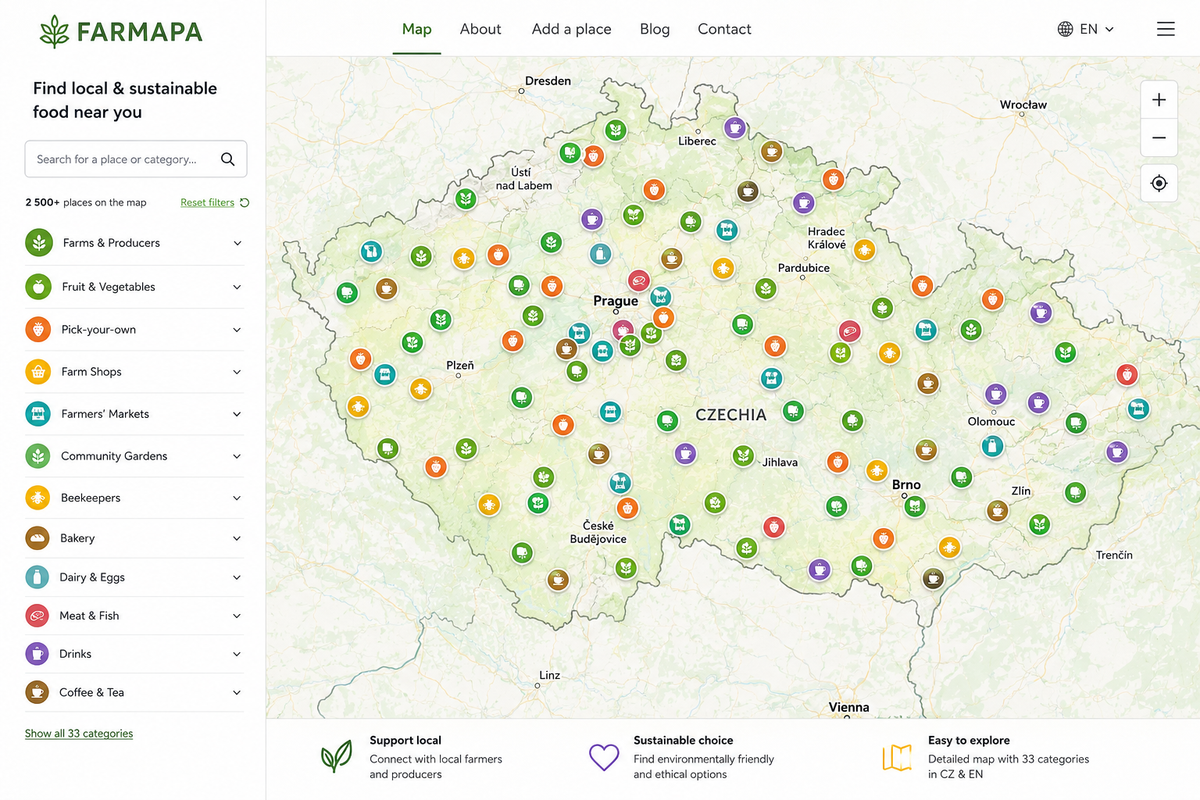1200x800 pixels.
Task: Click the Support local heading
Action: [x=405, y=740]
